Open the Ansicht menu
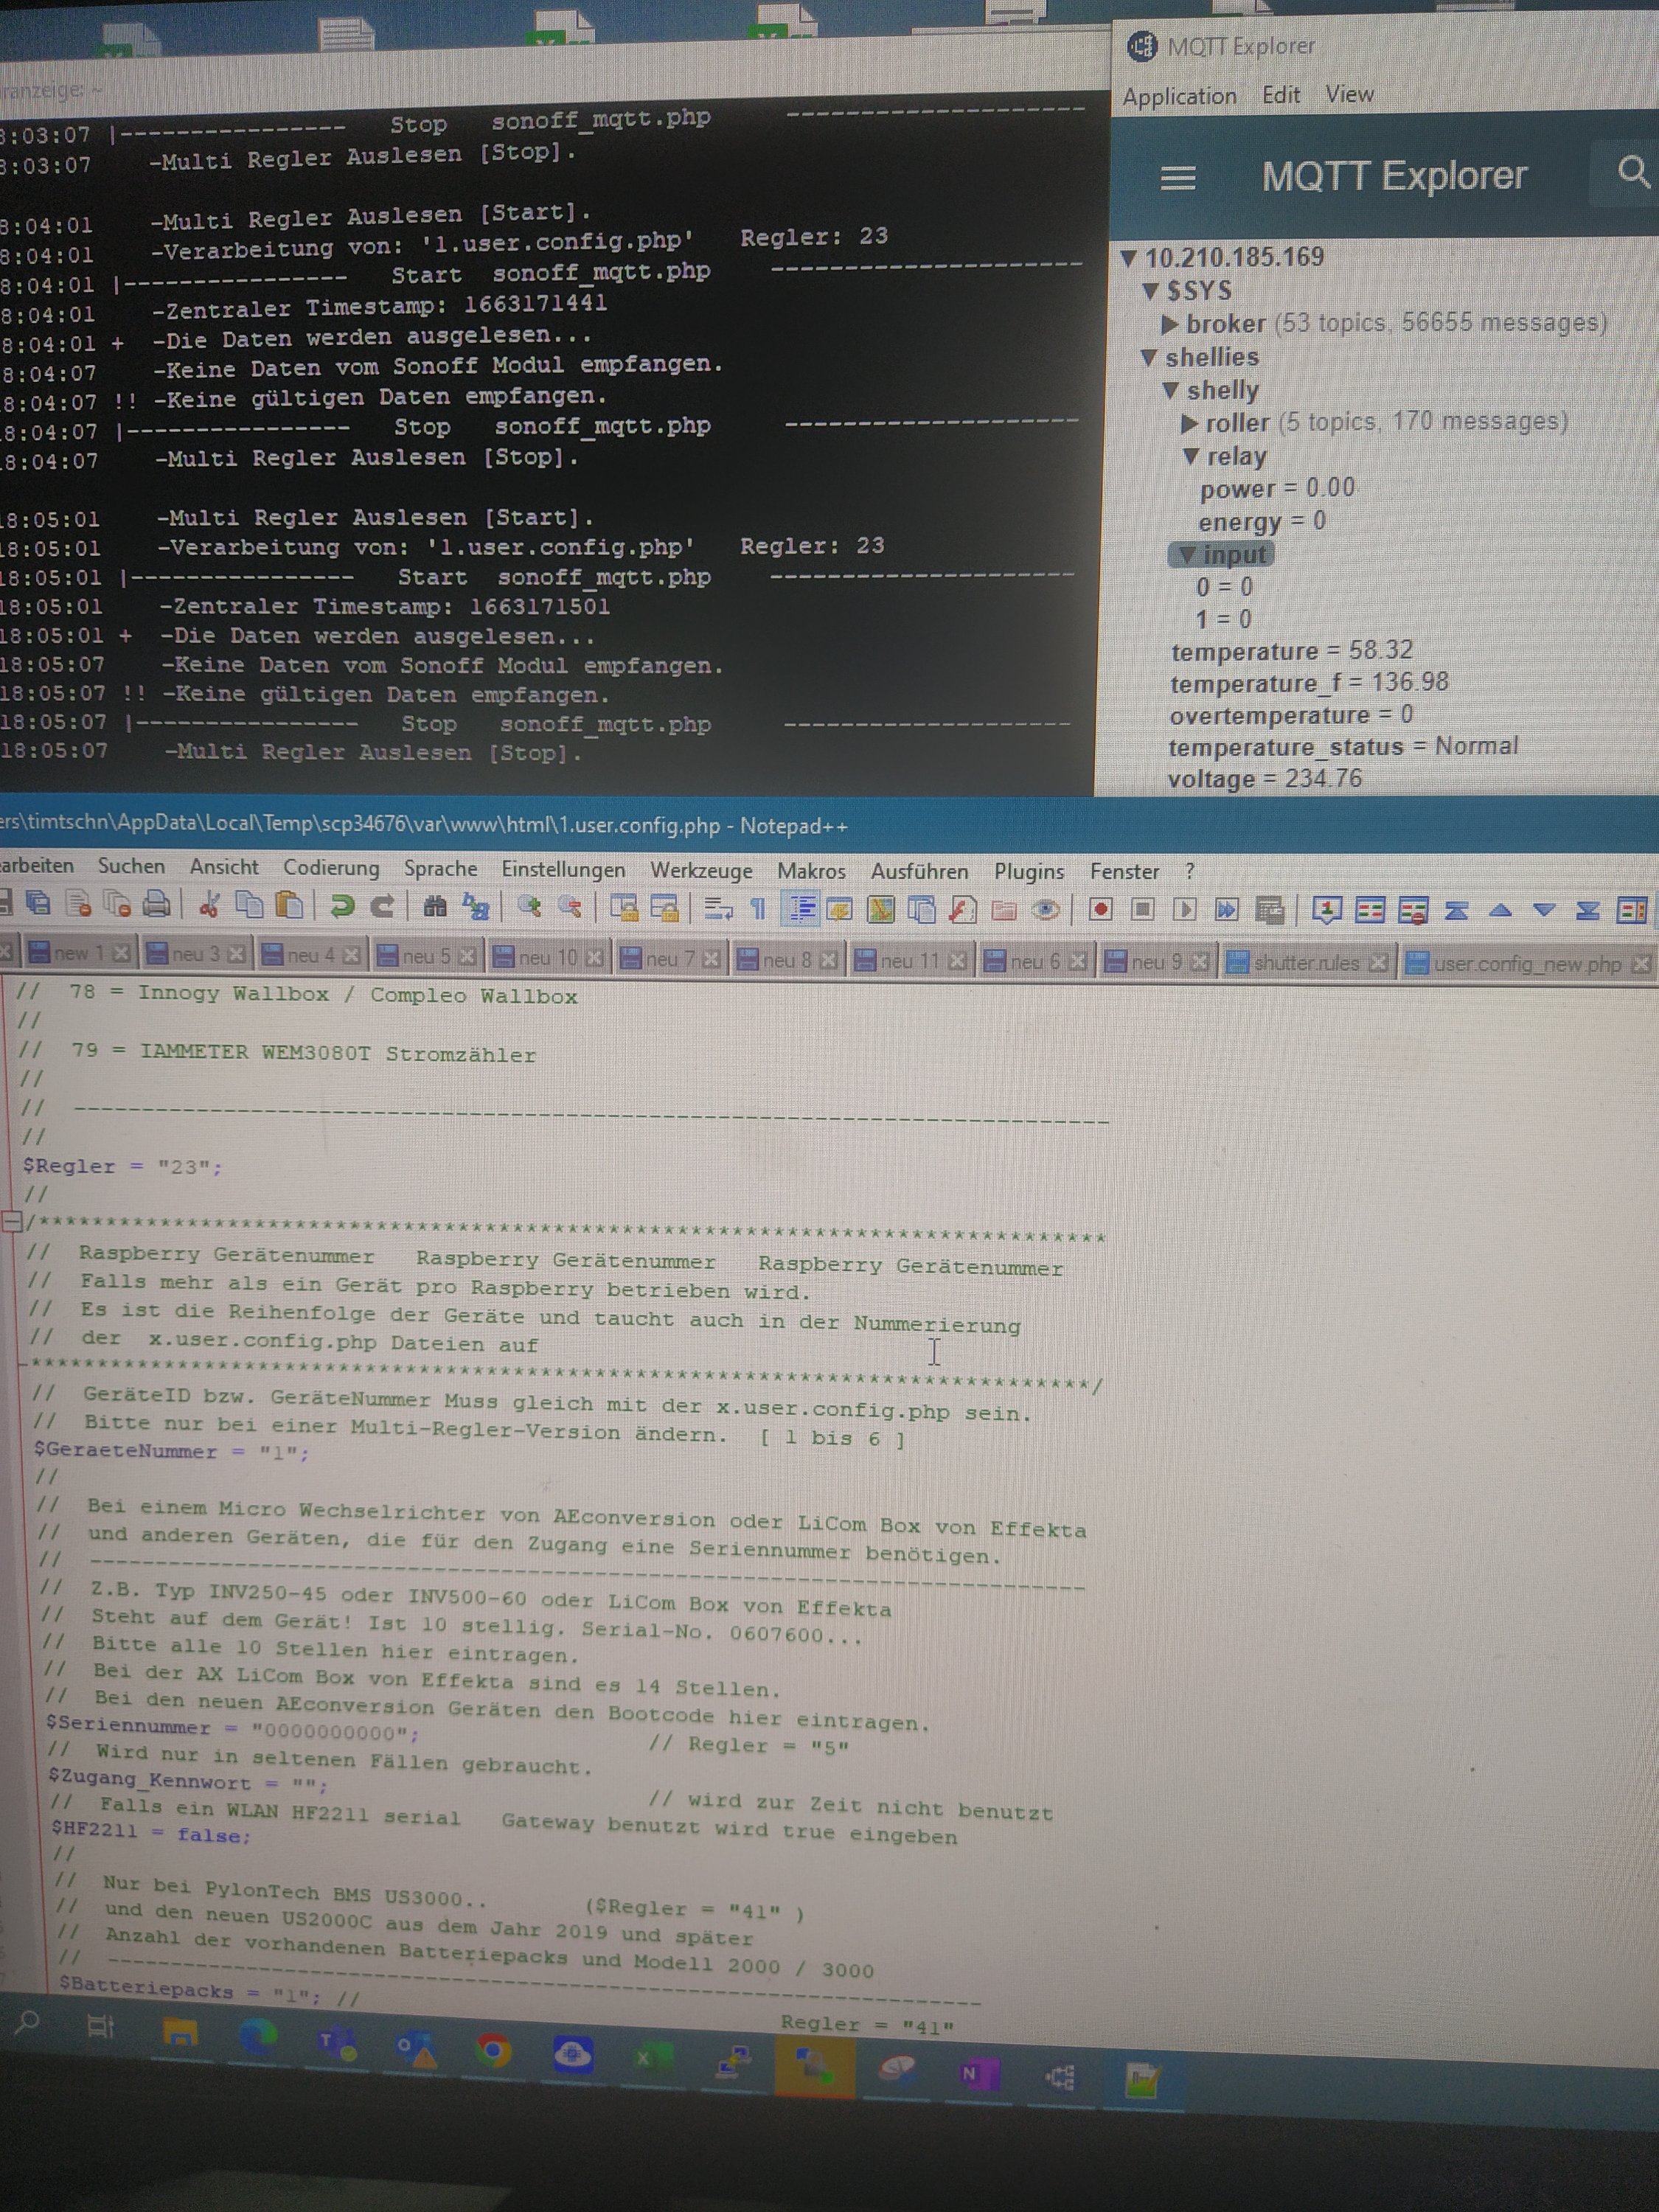Screen dimensions: 1659x2212 click(x=224, y=867)
